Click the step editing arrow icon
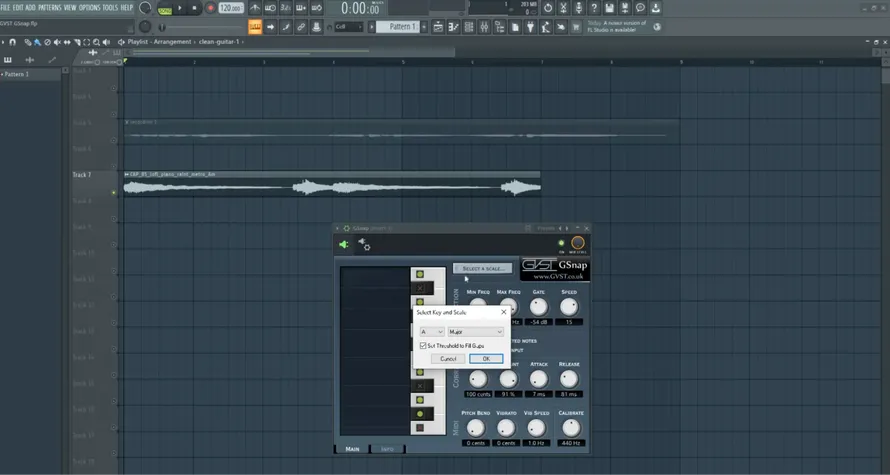The image size is (890, 475). (271, 27)
